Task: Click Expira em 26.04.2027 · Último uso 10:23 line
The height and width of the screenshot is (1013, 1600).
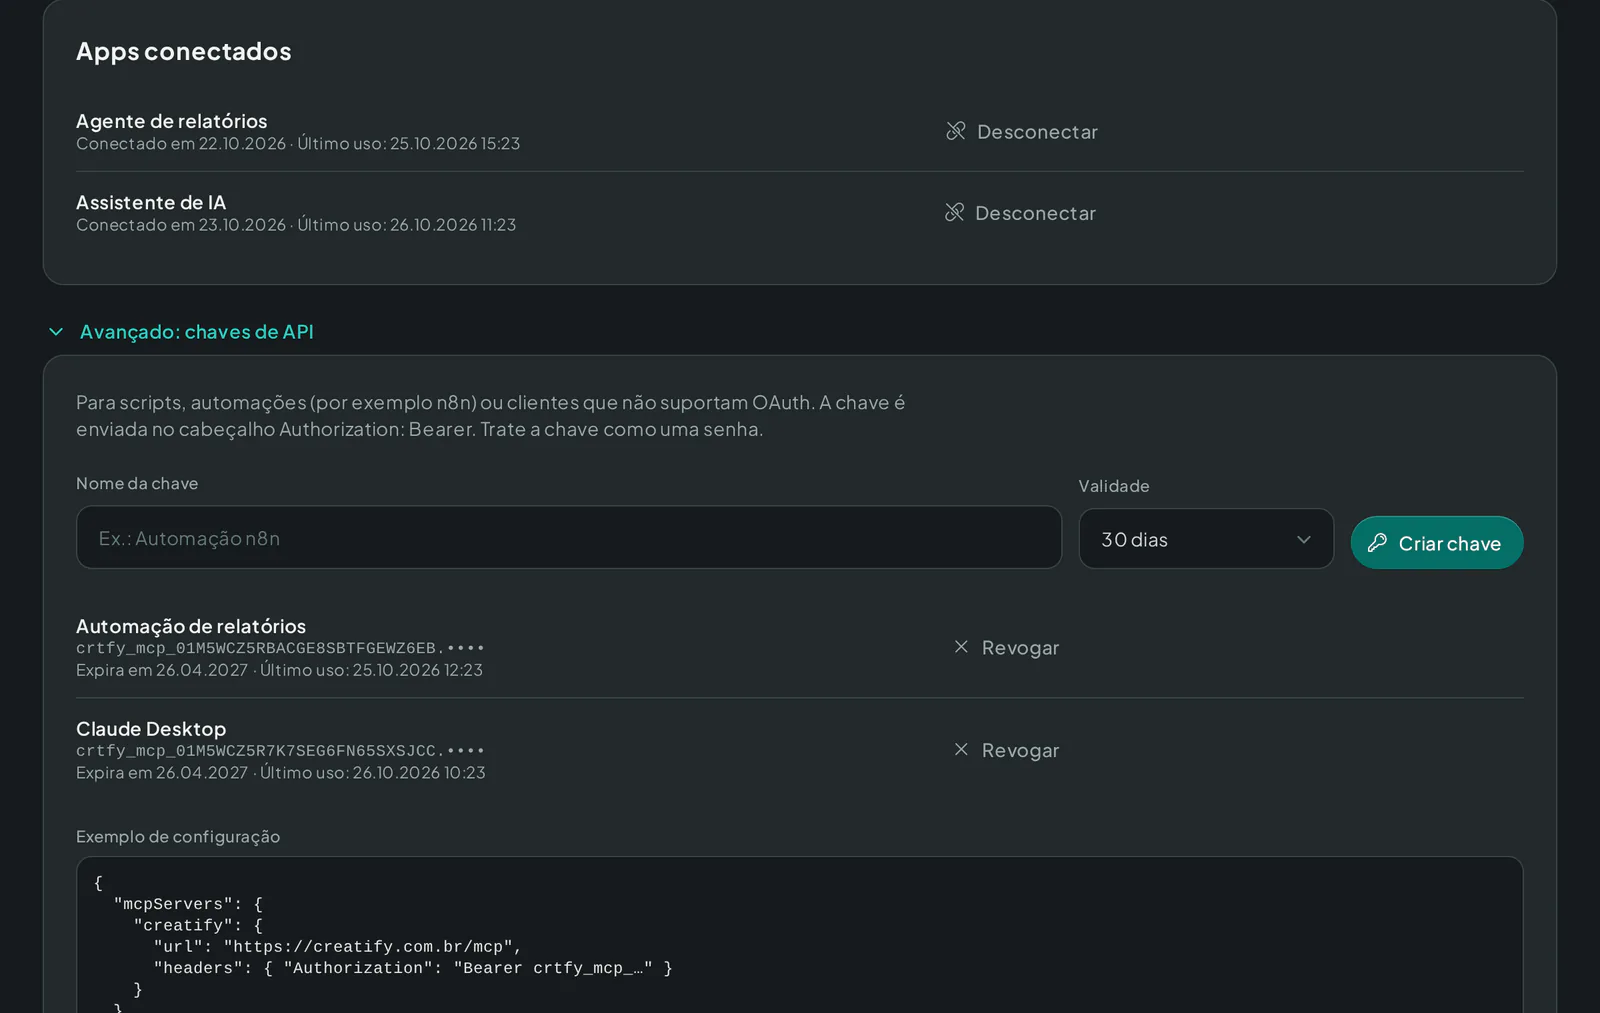Action: 281,773
